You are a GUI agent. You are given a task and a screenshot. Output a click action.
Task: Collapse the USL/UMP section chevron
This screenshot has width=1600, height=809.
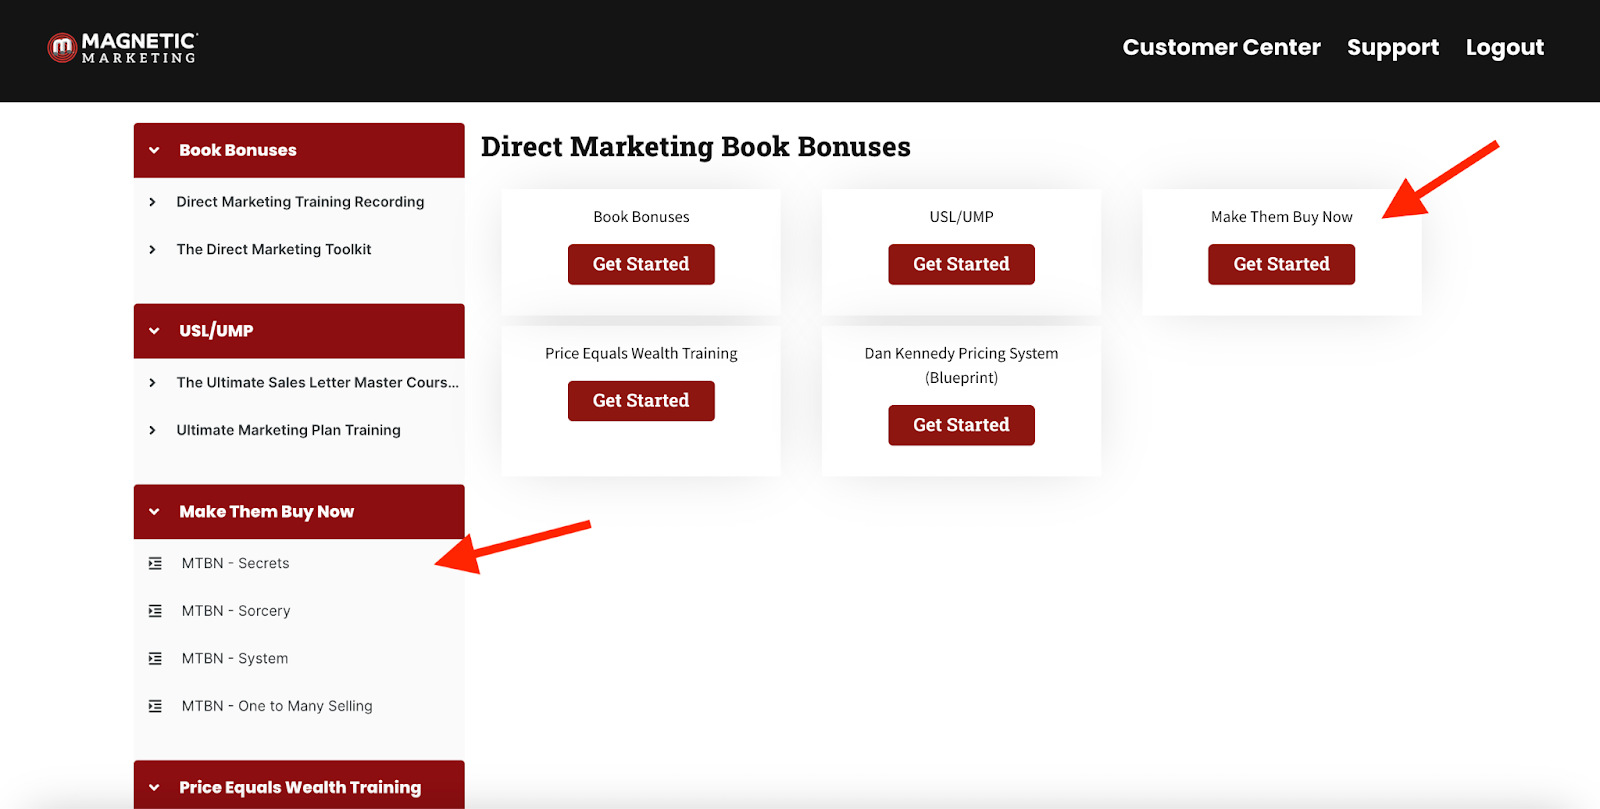coord(154,331)
